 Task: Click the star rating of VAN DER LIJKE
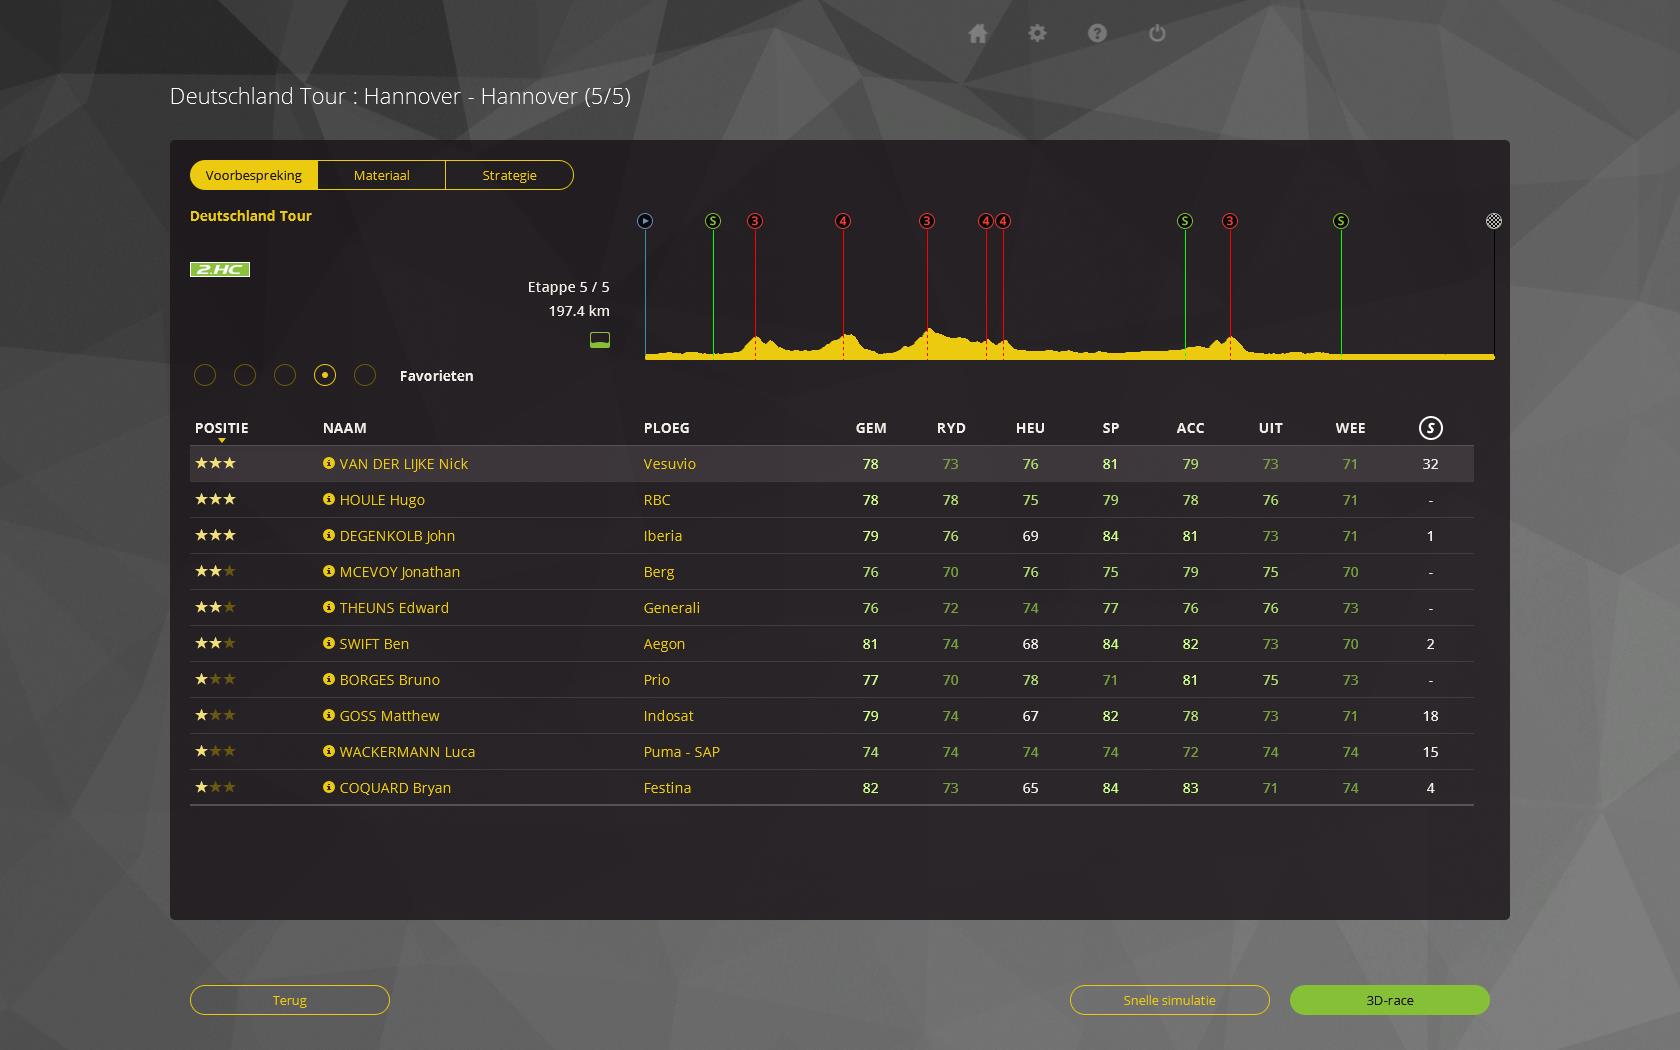(215, 463)
